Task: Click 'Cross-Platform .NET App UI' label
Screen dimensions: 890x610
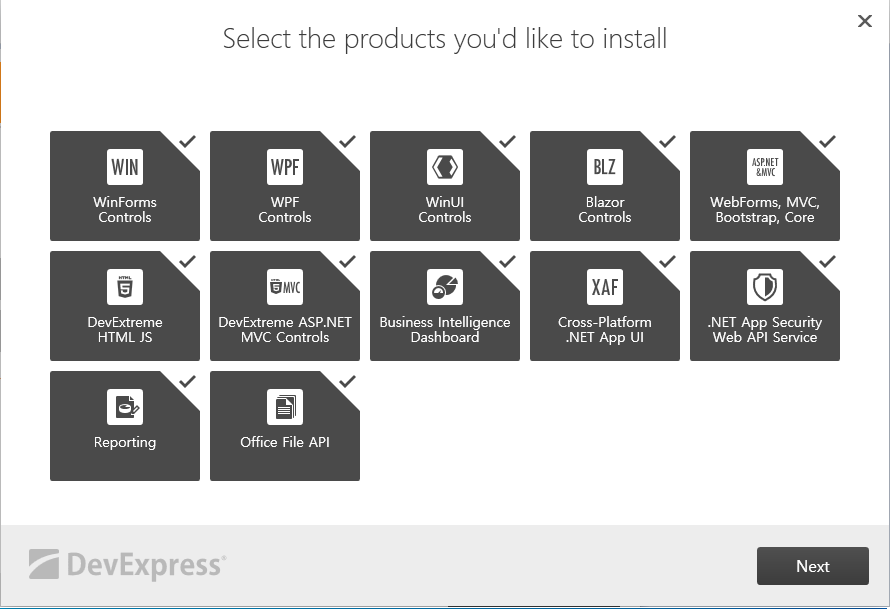Action: pyautogui.click(x=605, y=330)
